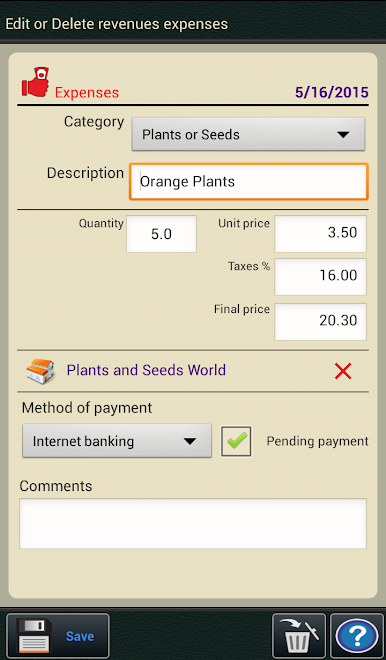Click the Final price field 20.30
The image size is (386, 660).
[320, 322]
